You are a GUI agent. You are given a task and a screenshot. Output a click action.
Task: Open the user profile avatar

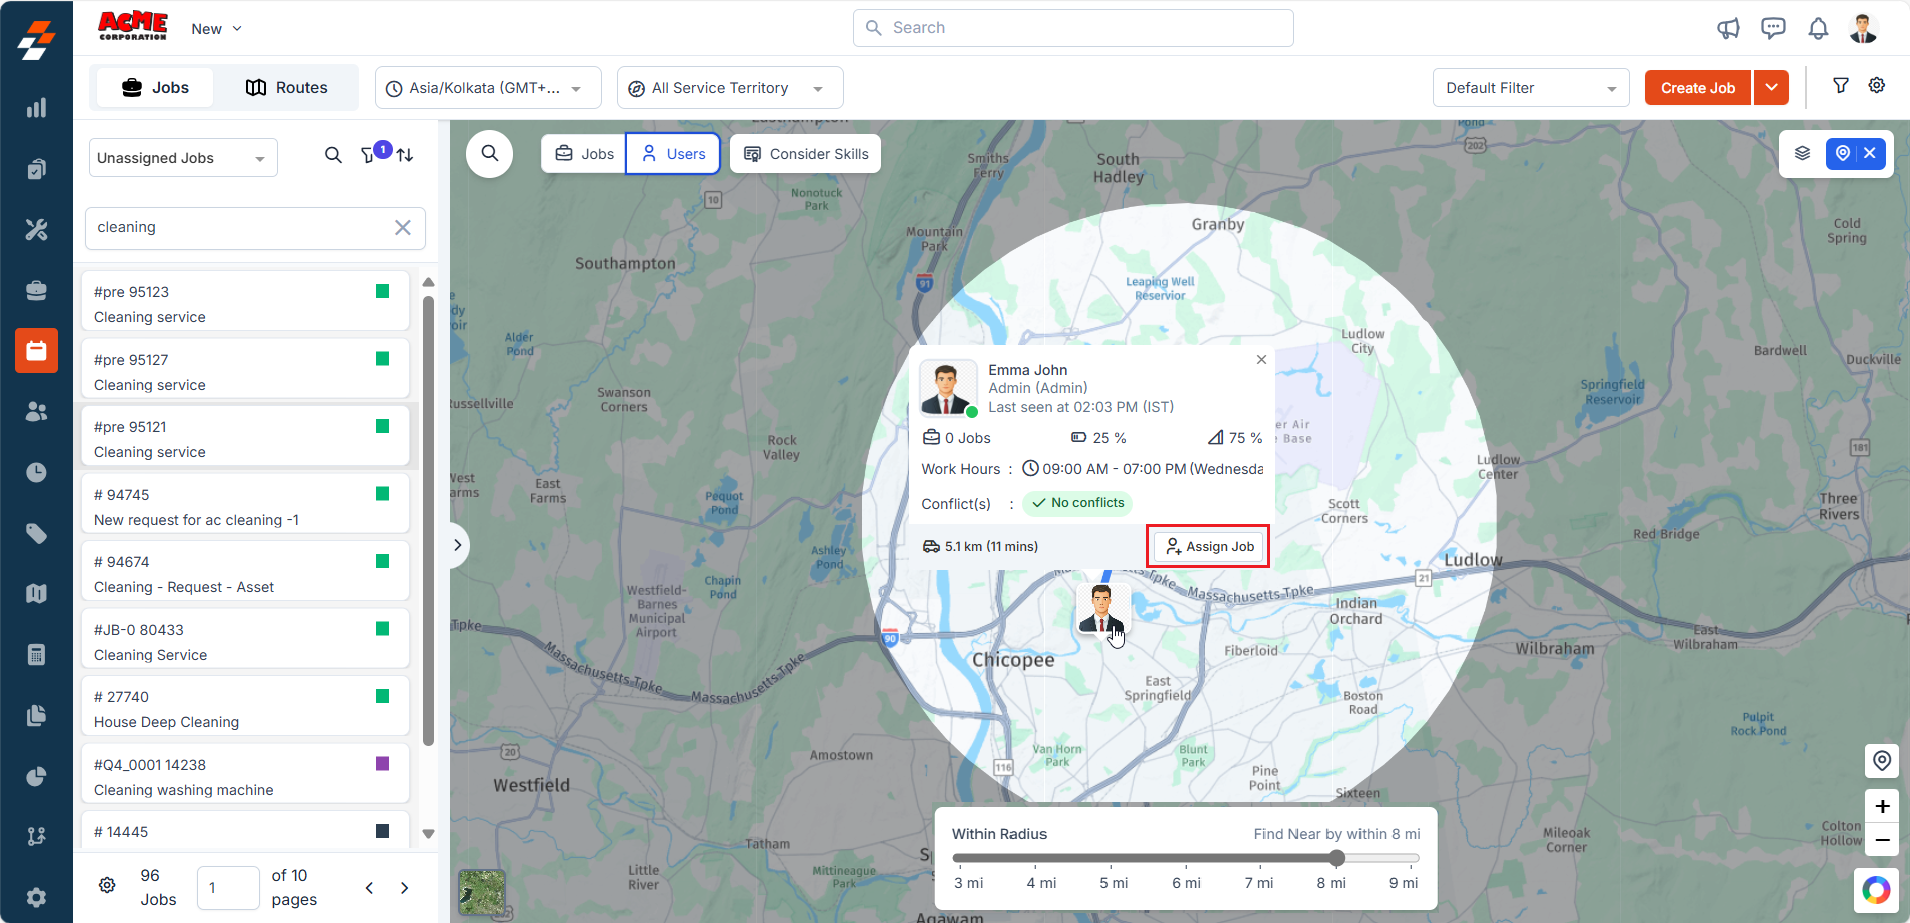[x=1863, y=28]
